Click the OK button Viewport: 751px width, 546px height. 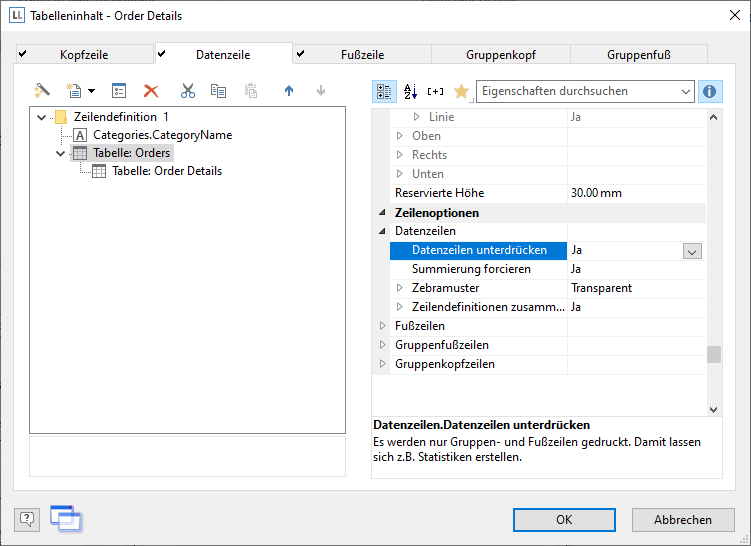tap(564, 520)
